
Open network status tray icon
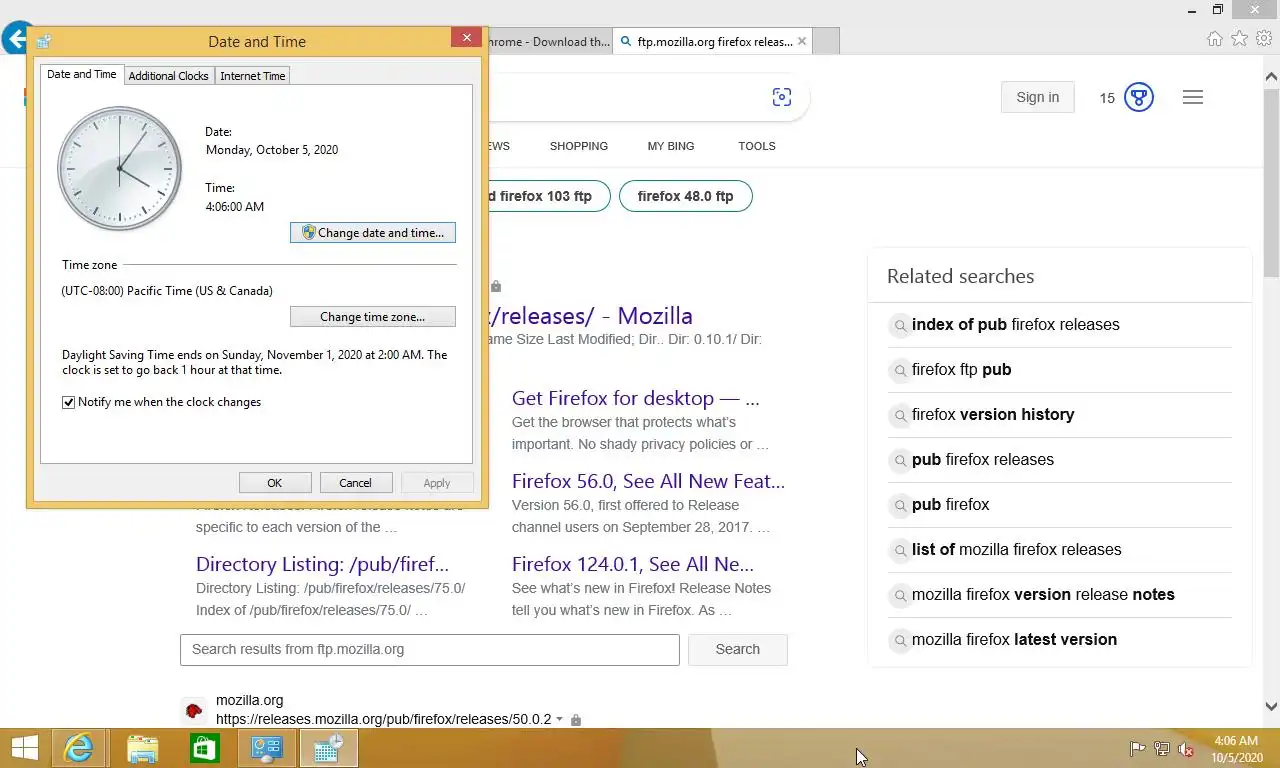pyautogui.click(x=1162, y=749)
